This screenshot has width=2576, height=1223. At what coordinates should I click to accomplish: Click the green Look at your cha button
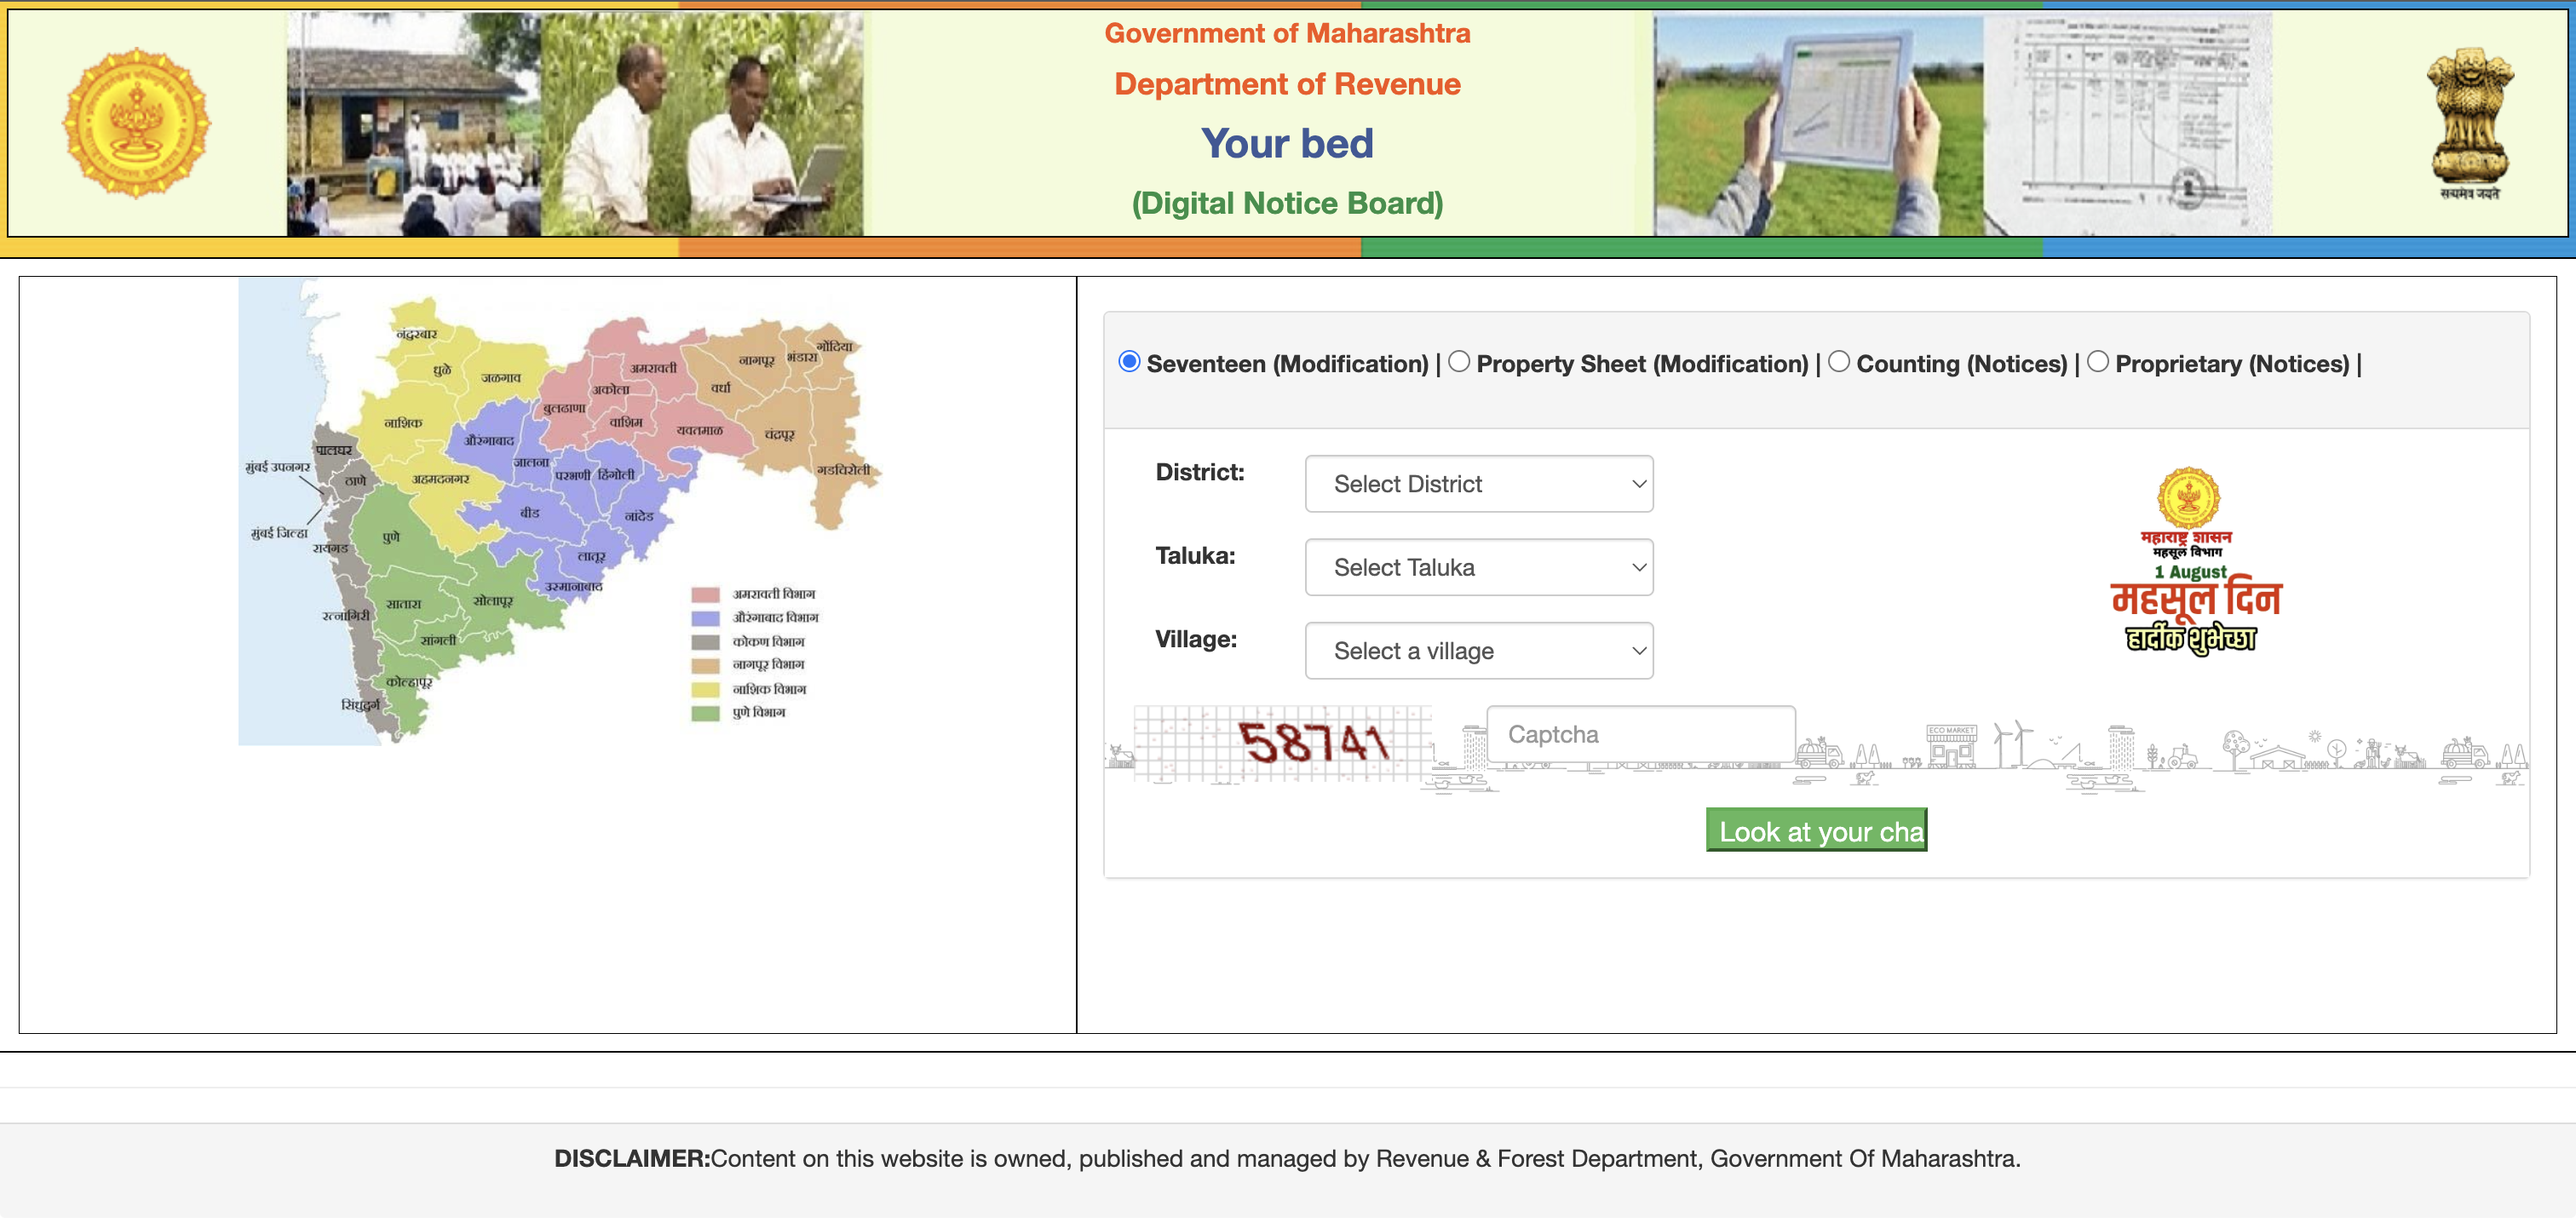click(x=1816, y=830)
